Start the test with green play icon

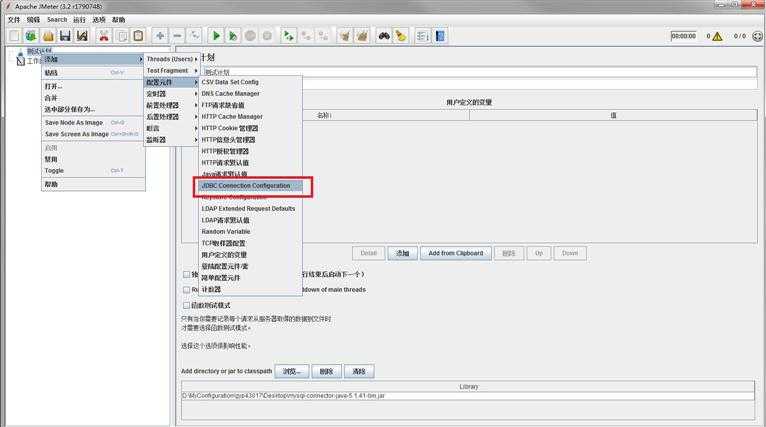pyautogui.click(x=215, y=36)
